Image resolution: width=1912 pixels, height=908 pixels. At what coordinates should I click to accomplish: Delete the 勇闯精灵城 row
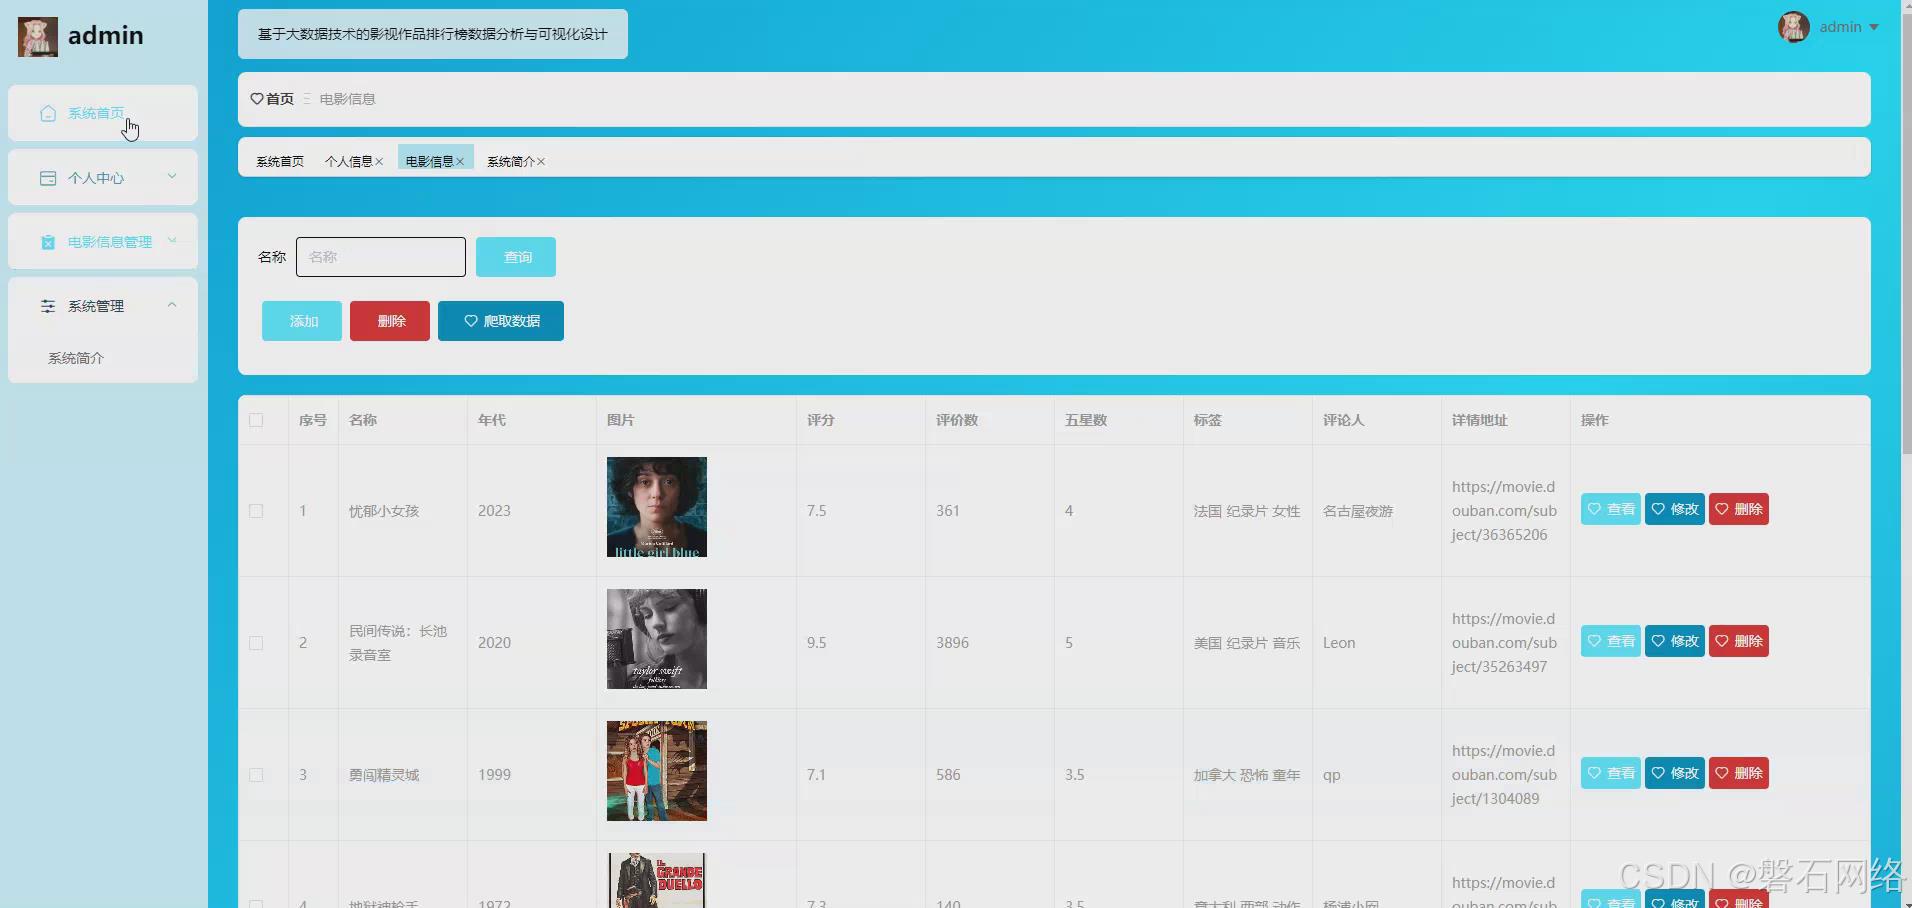(1739, 773)
